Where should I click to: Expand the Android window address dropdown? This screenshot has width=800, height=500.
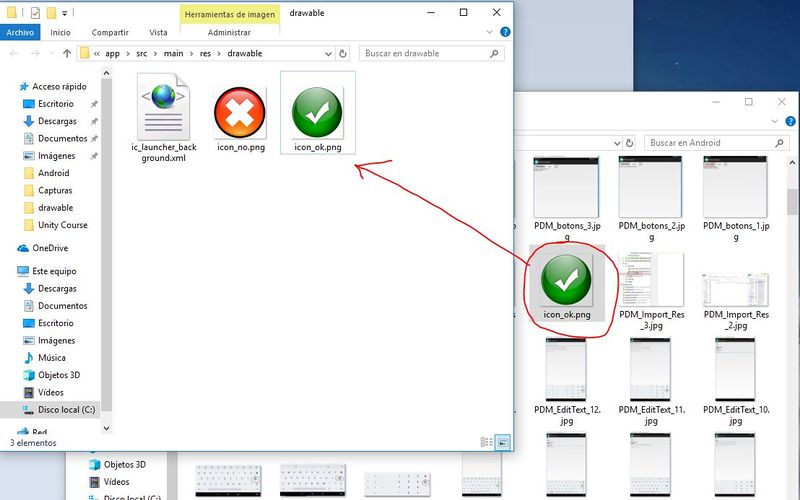tap(617, 143)
